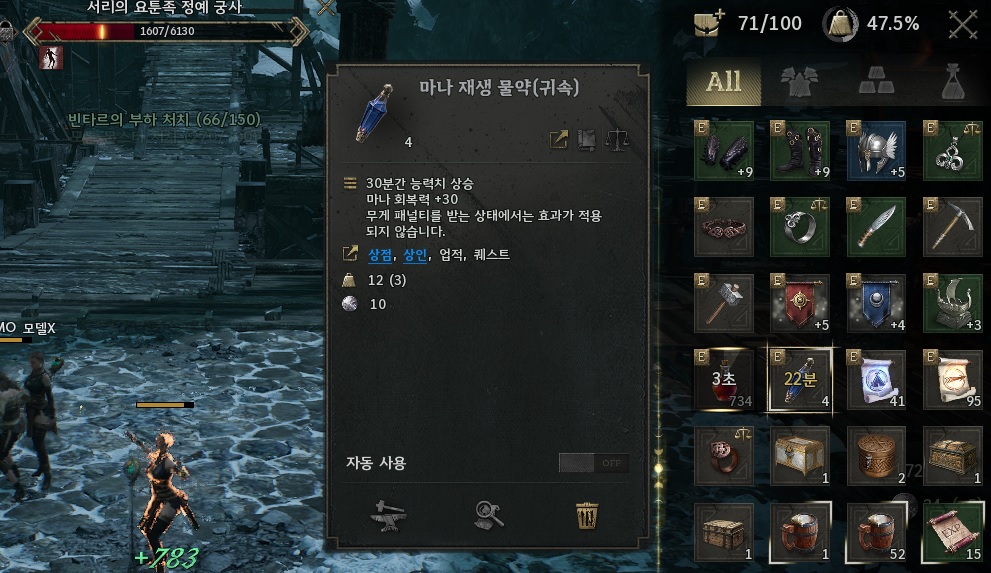Viewport: 991px width, 573px height.
Task: Click the trash can discard icon
Action: pos(587,516)
